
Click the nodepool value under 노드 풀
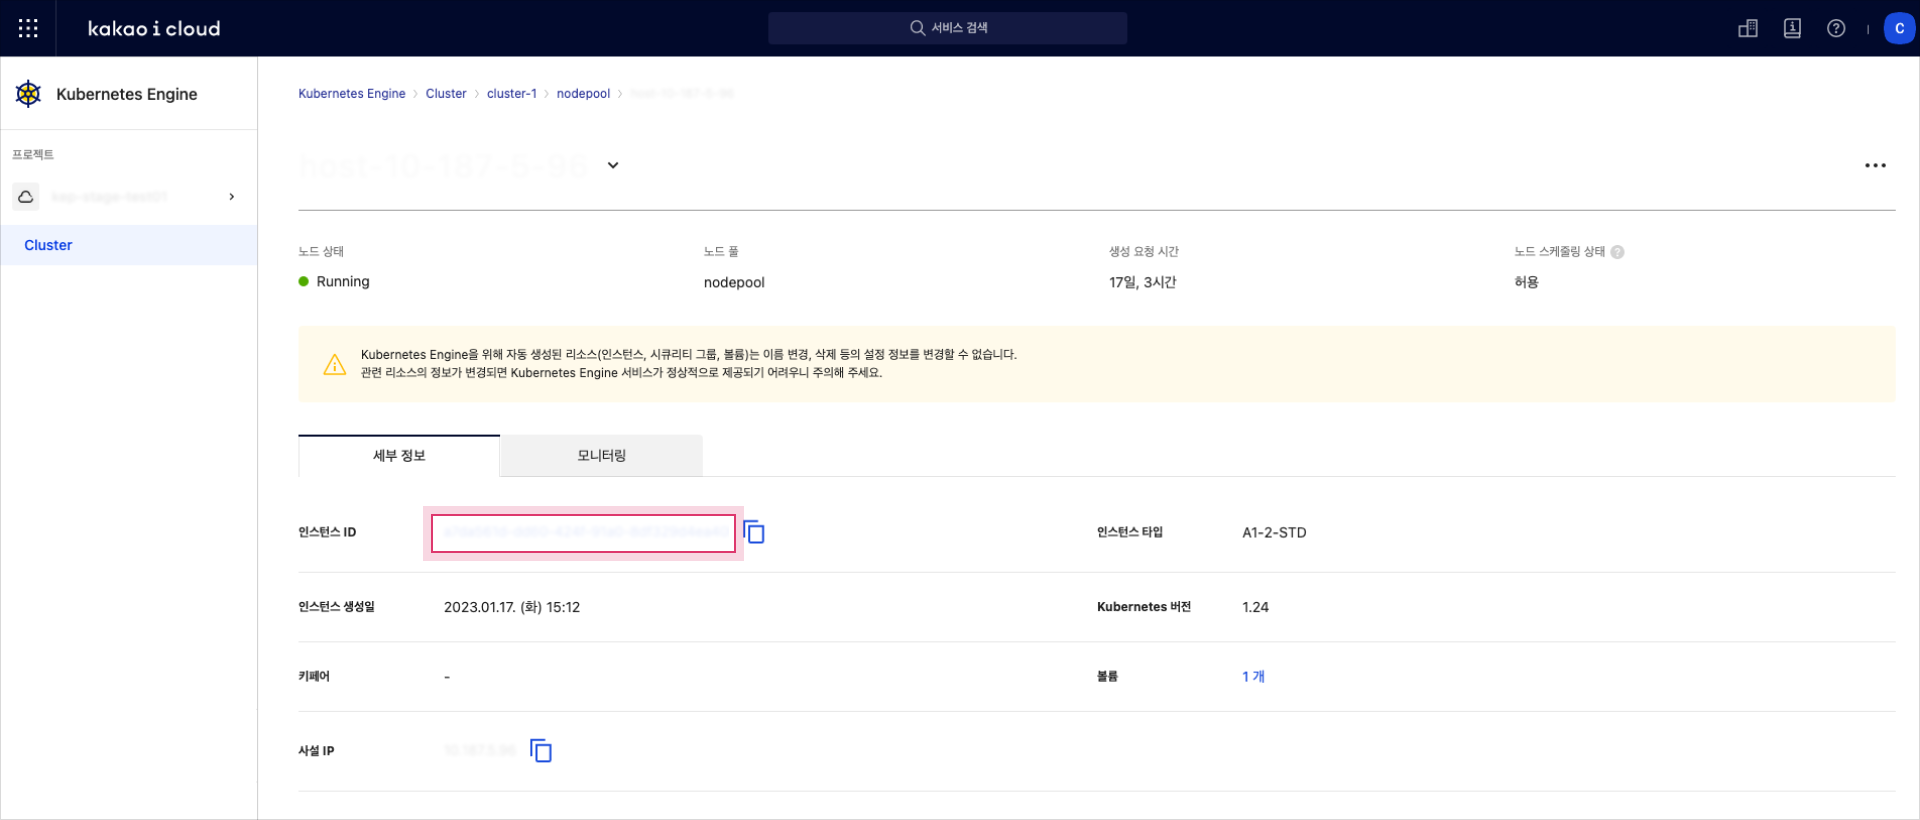coord(734,283)
